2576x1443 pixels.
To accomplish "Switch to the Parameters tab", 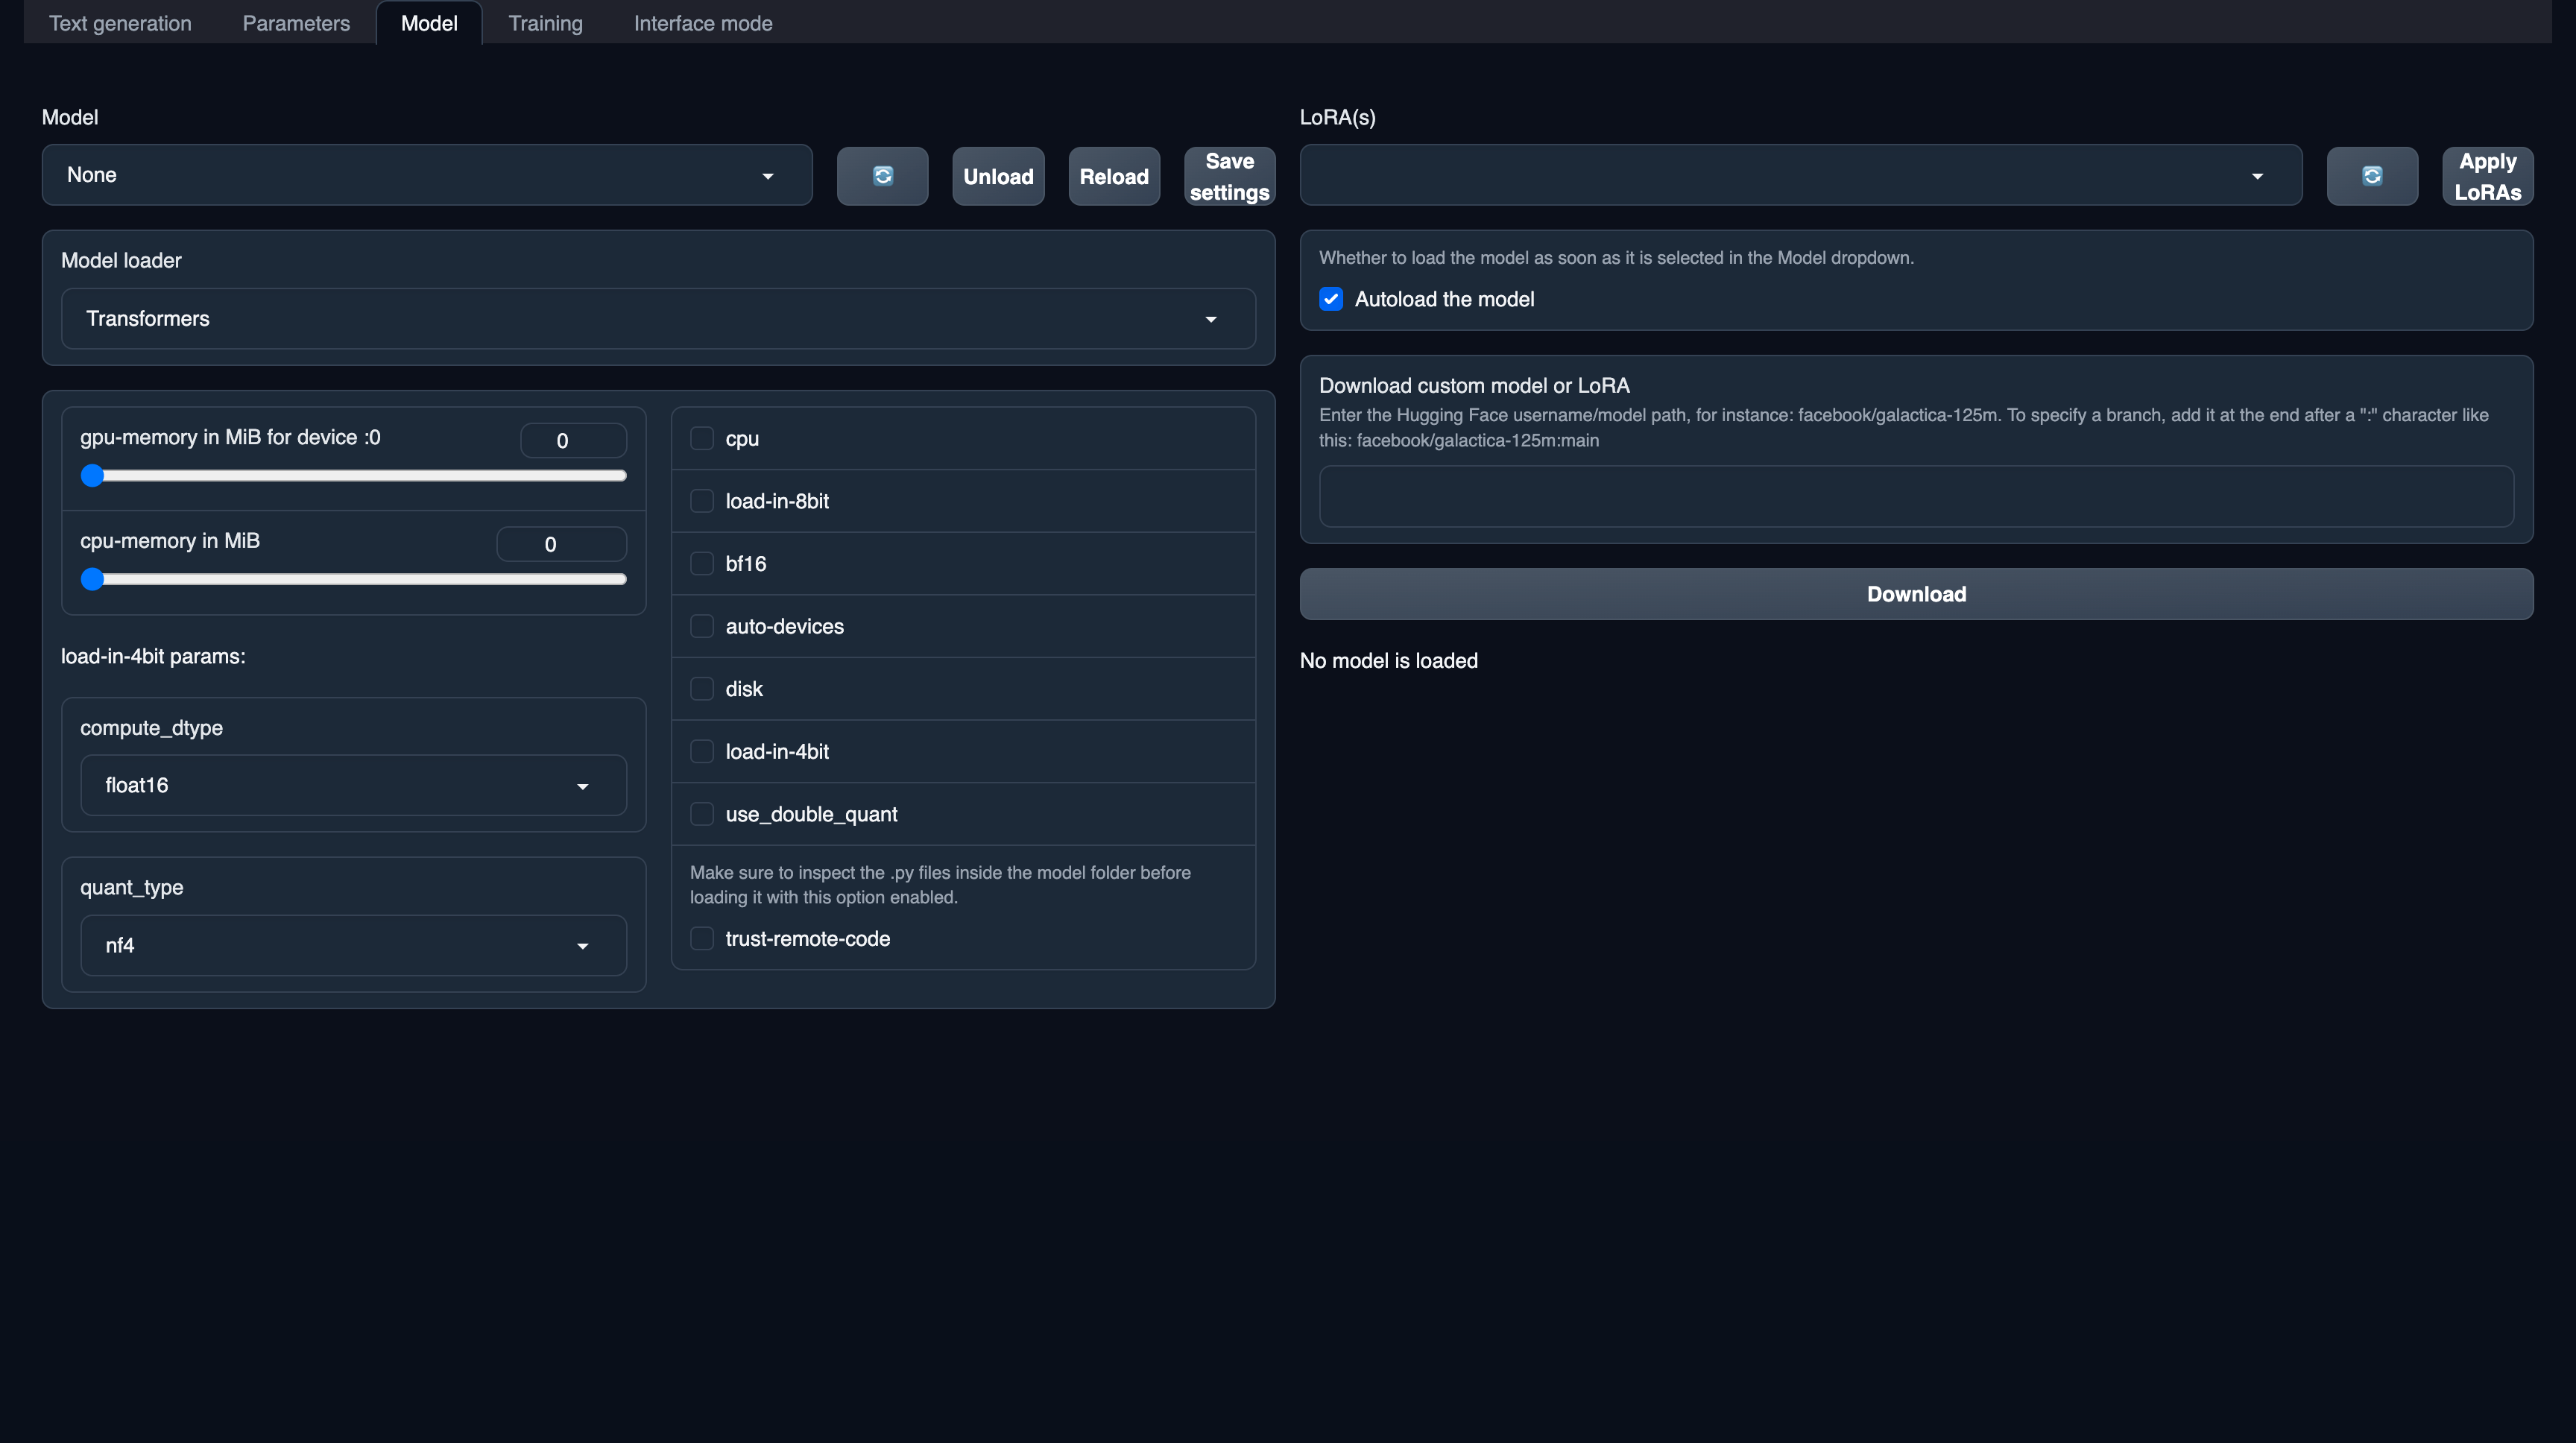I will point(295,22).
